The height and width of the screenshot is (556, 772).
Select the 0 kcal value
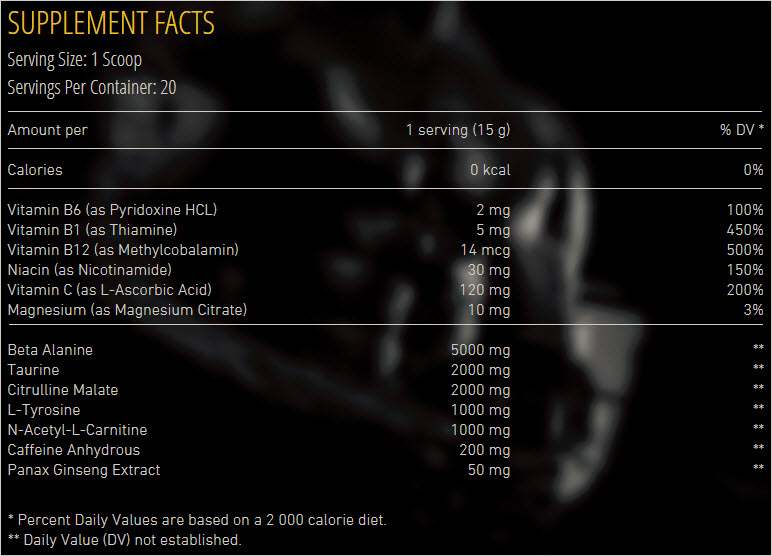490,170
